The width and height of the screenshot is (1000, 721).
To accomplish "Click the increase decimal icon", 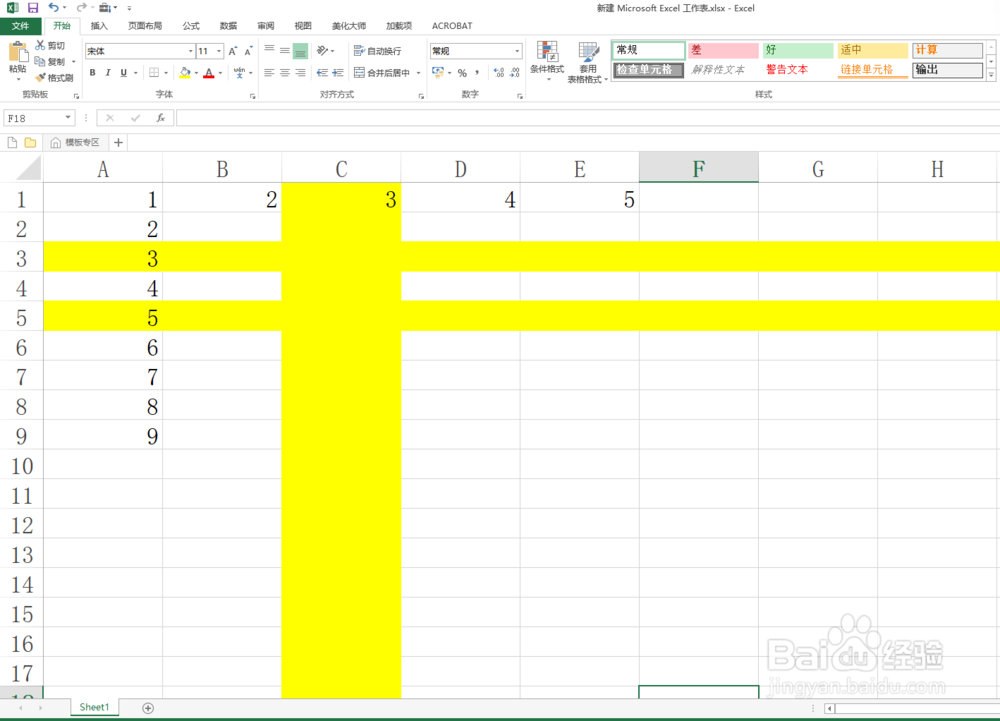I will pyautogui.click(x=499, y=73).
